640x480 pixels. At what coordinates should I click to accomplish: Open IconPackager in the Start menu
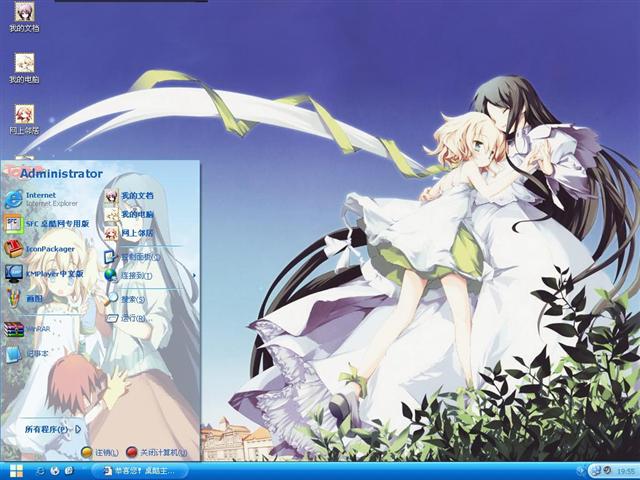(x=40, y=249)
